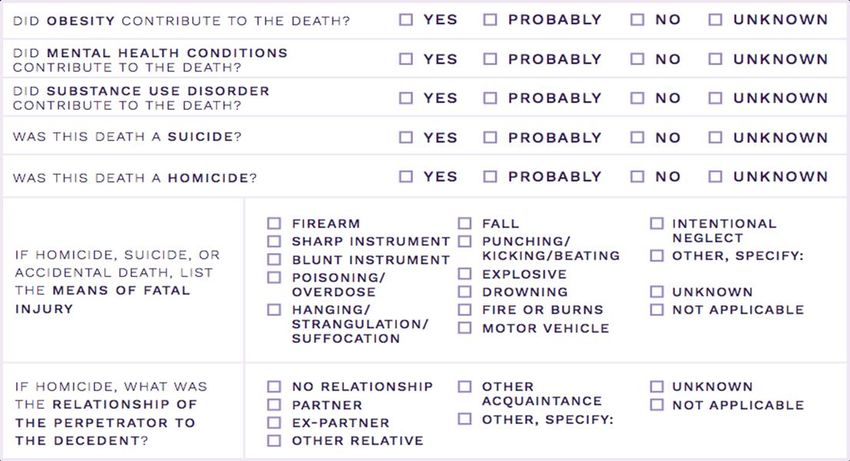Check YES for obesity contributing to death
This screenshot has width=850, height=461.
[x=405, y=20]
